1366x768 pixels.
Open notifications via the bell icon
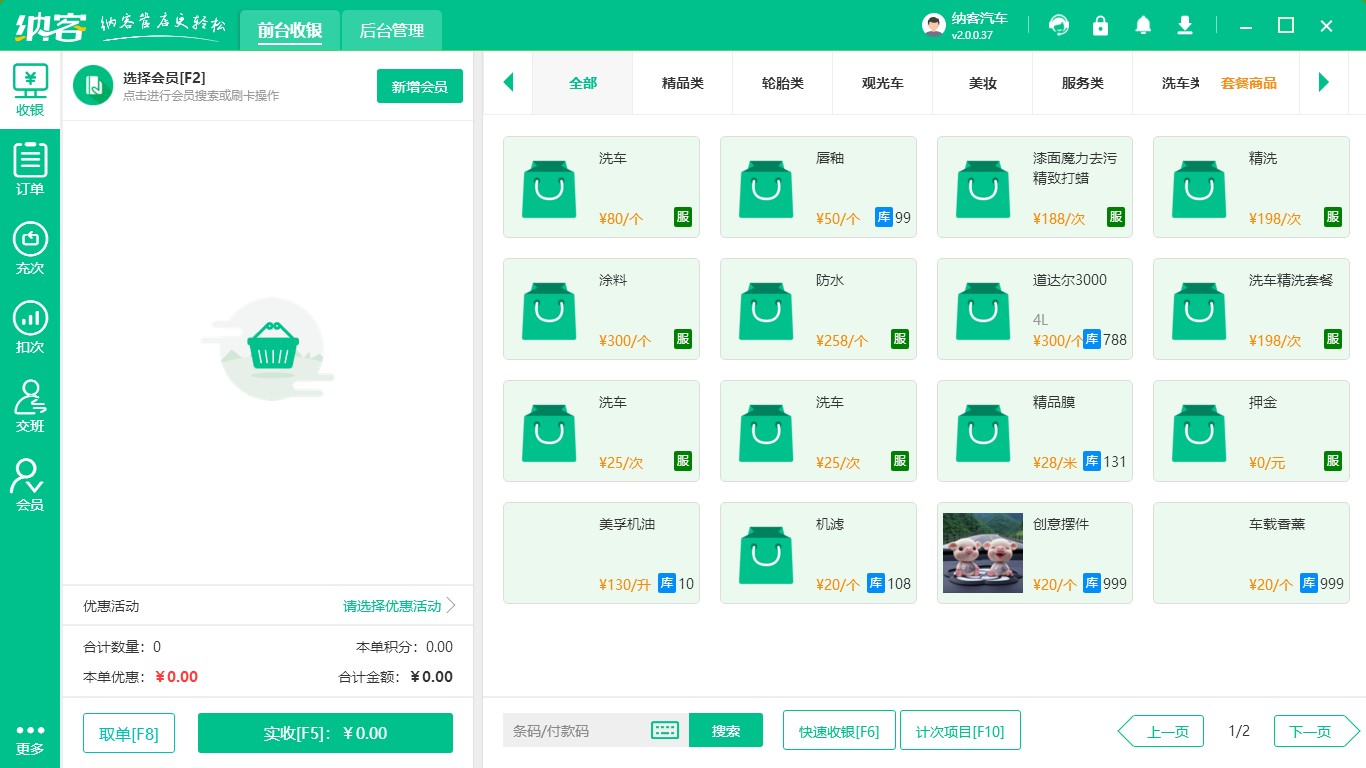click(x=1142, y=25)
